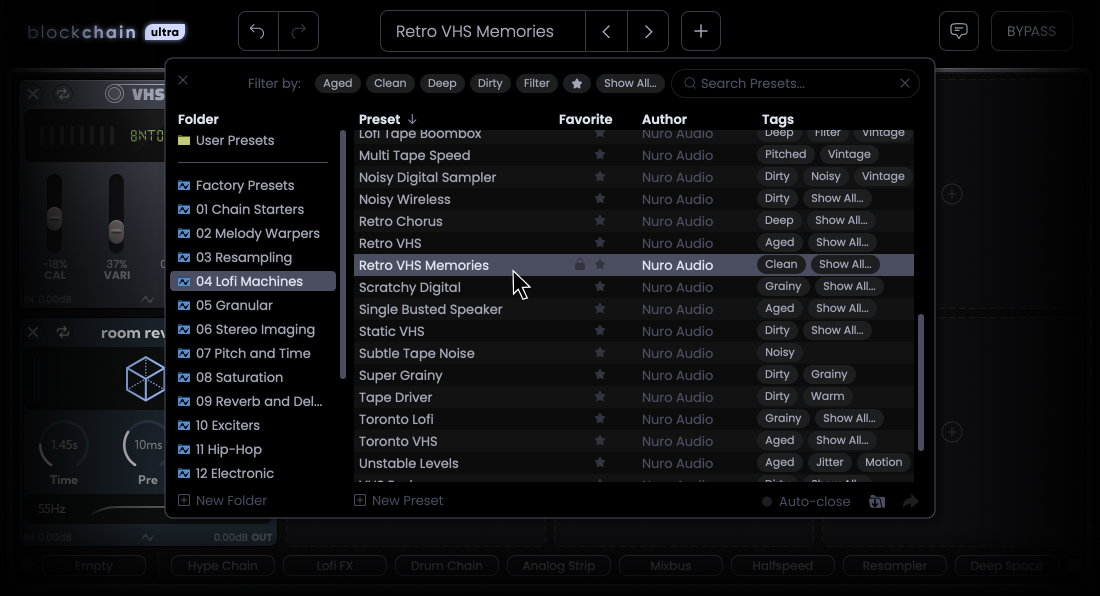1100x596 pixels.
Task: Open the comments speech bubble icon
Action: [959, 32]
